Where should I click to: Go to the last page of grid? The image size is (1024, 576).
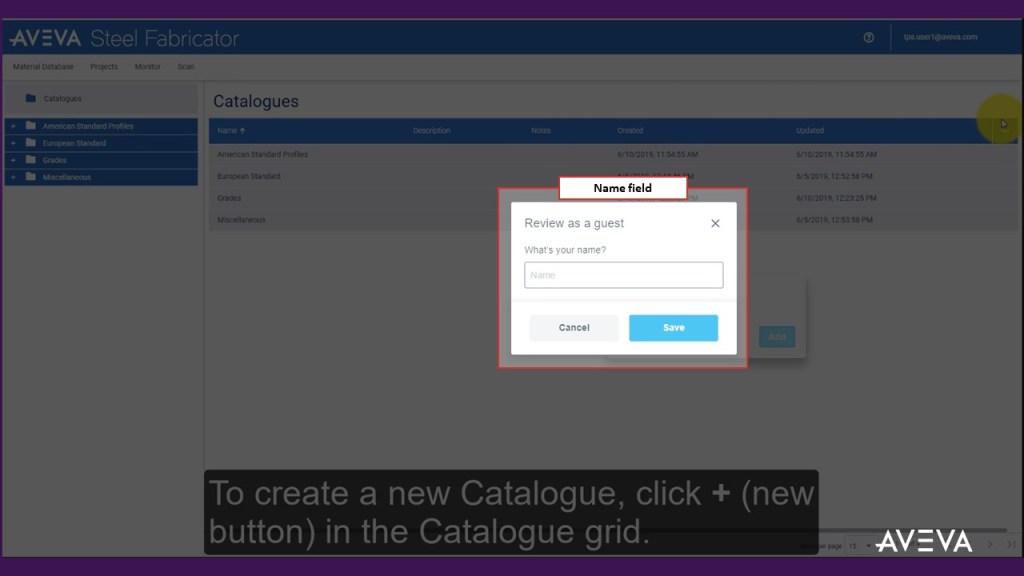[1011, 544]
